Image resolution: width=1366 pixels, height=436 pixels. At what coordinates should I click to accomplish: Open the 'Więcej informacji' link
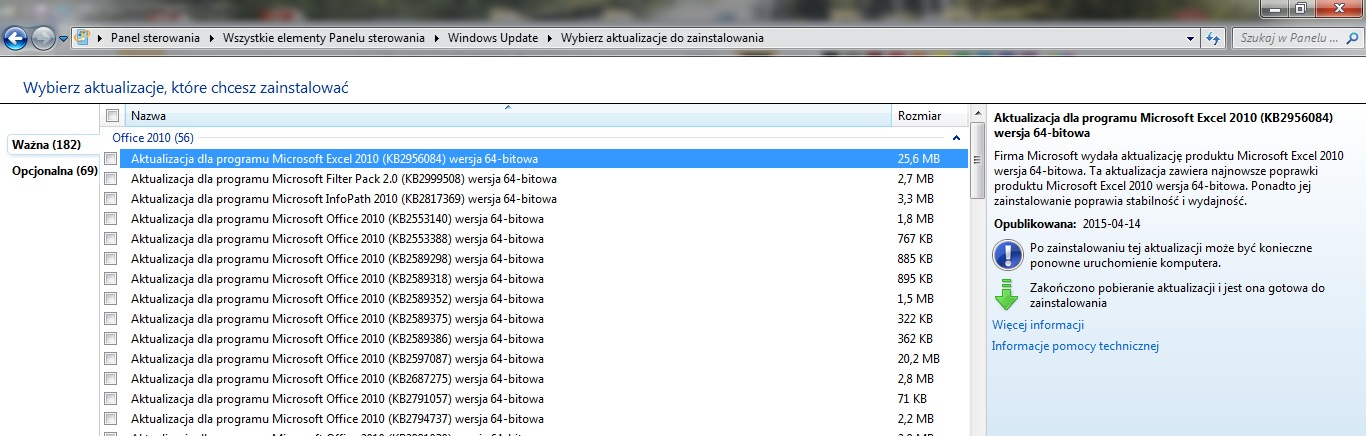pos(1038,325)
